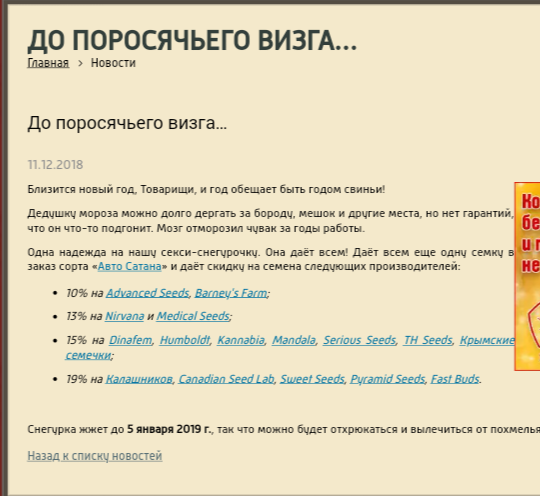The height and width of the screenshot is (496, 540).
Task: Open the Fast Buds link
Action: click(x=455, y=379)
